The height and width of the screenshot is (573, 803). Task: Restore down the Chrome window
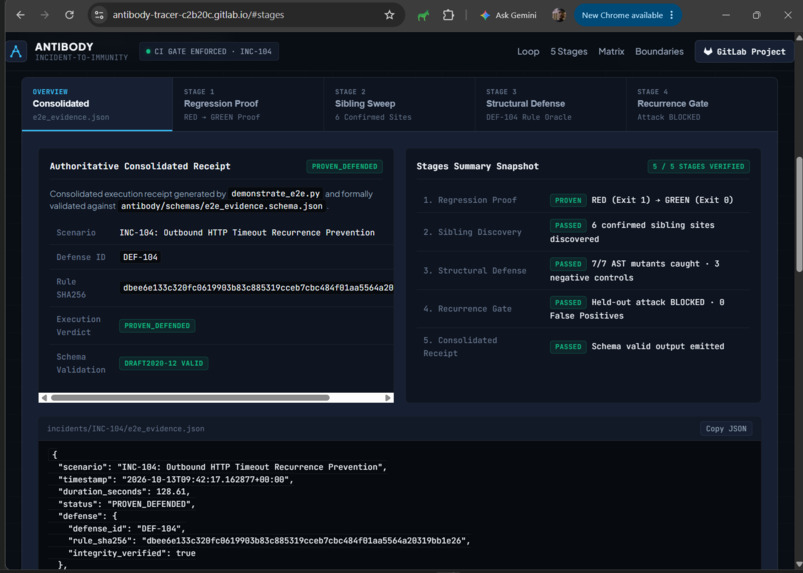(x=756, y=15)
